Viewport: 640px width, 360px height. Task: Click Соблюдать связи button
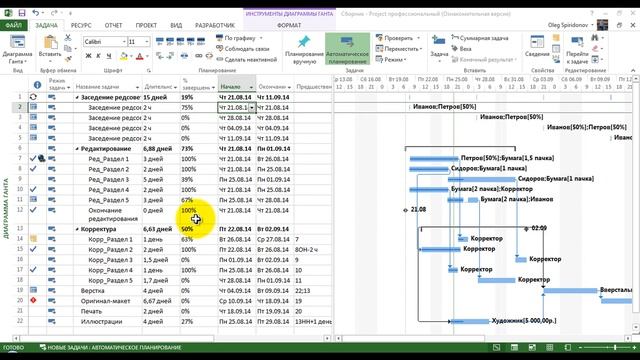pos(243,49)
